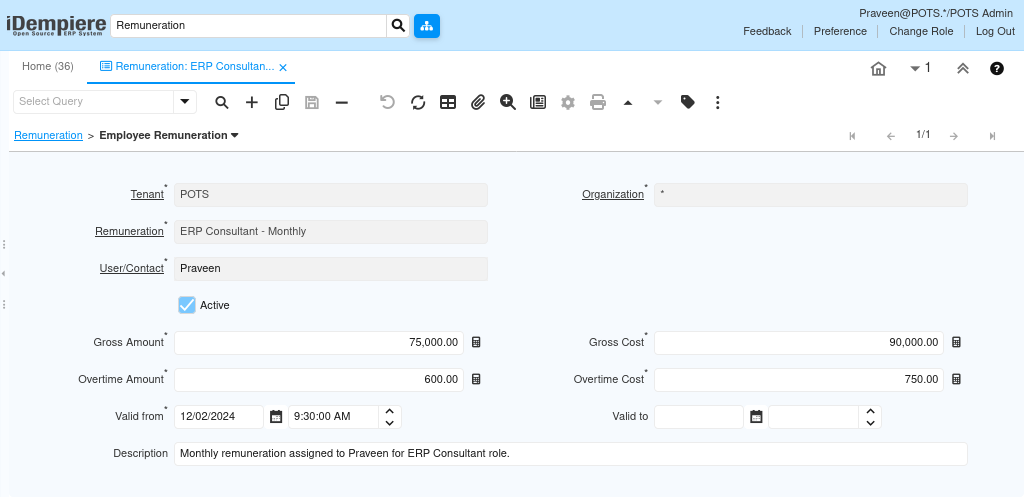1024x497 pixels.
Task: Open calculator for Overtime Cost
Action: [x=956, y=379]
